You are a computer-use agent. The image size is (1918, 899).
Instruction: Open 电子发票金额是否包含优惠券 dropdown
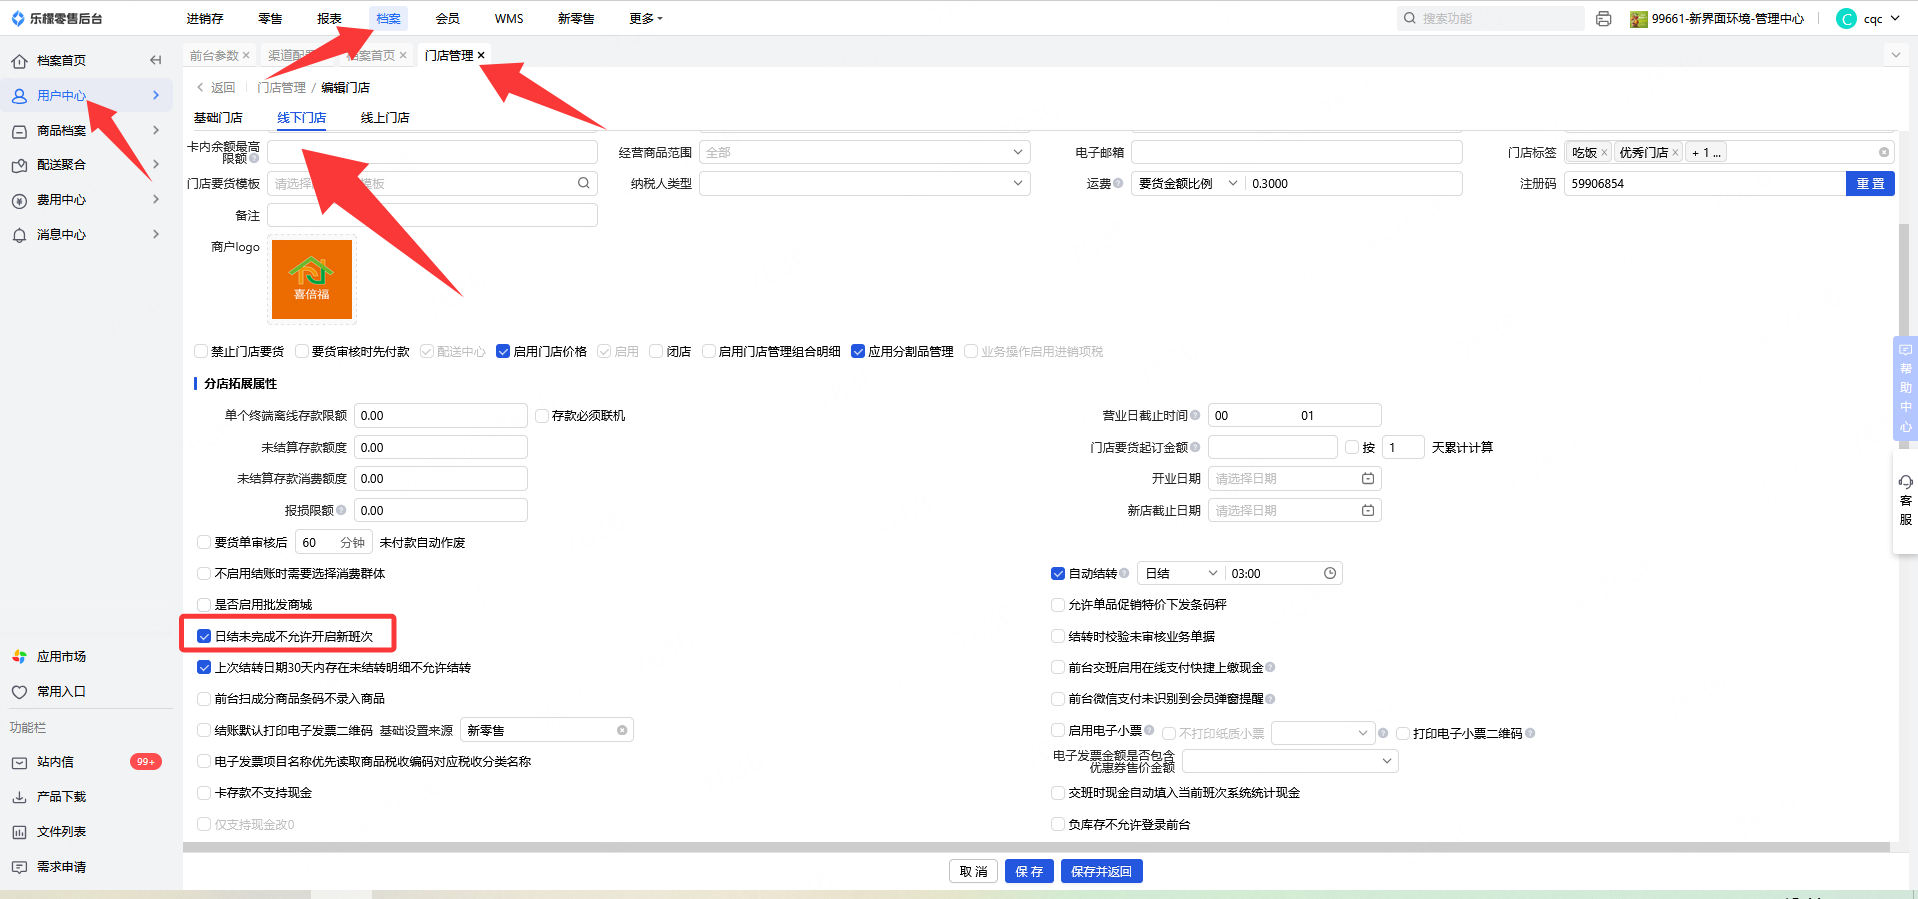(x=1290, y=762)
